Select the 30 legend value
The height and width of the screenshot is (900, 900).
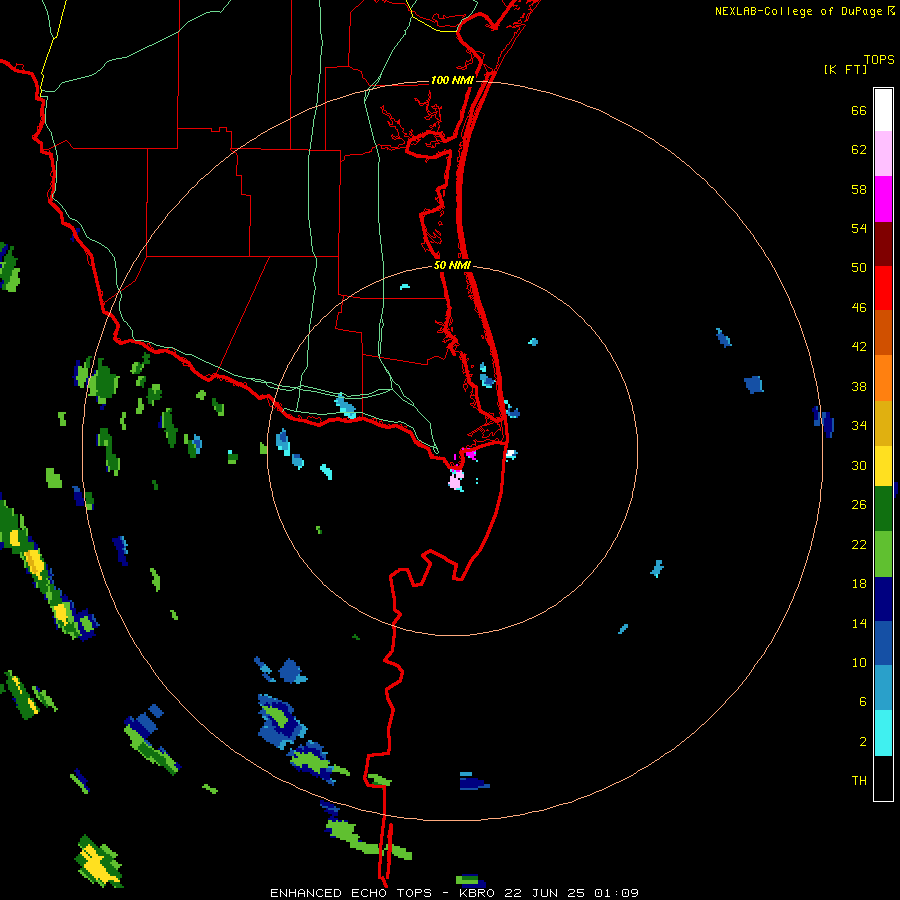(859, 465)
